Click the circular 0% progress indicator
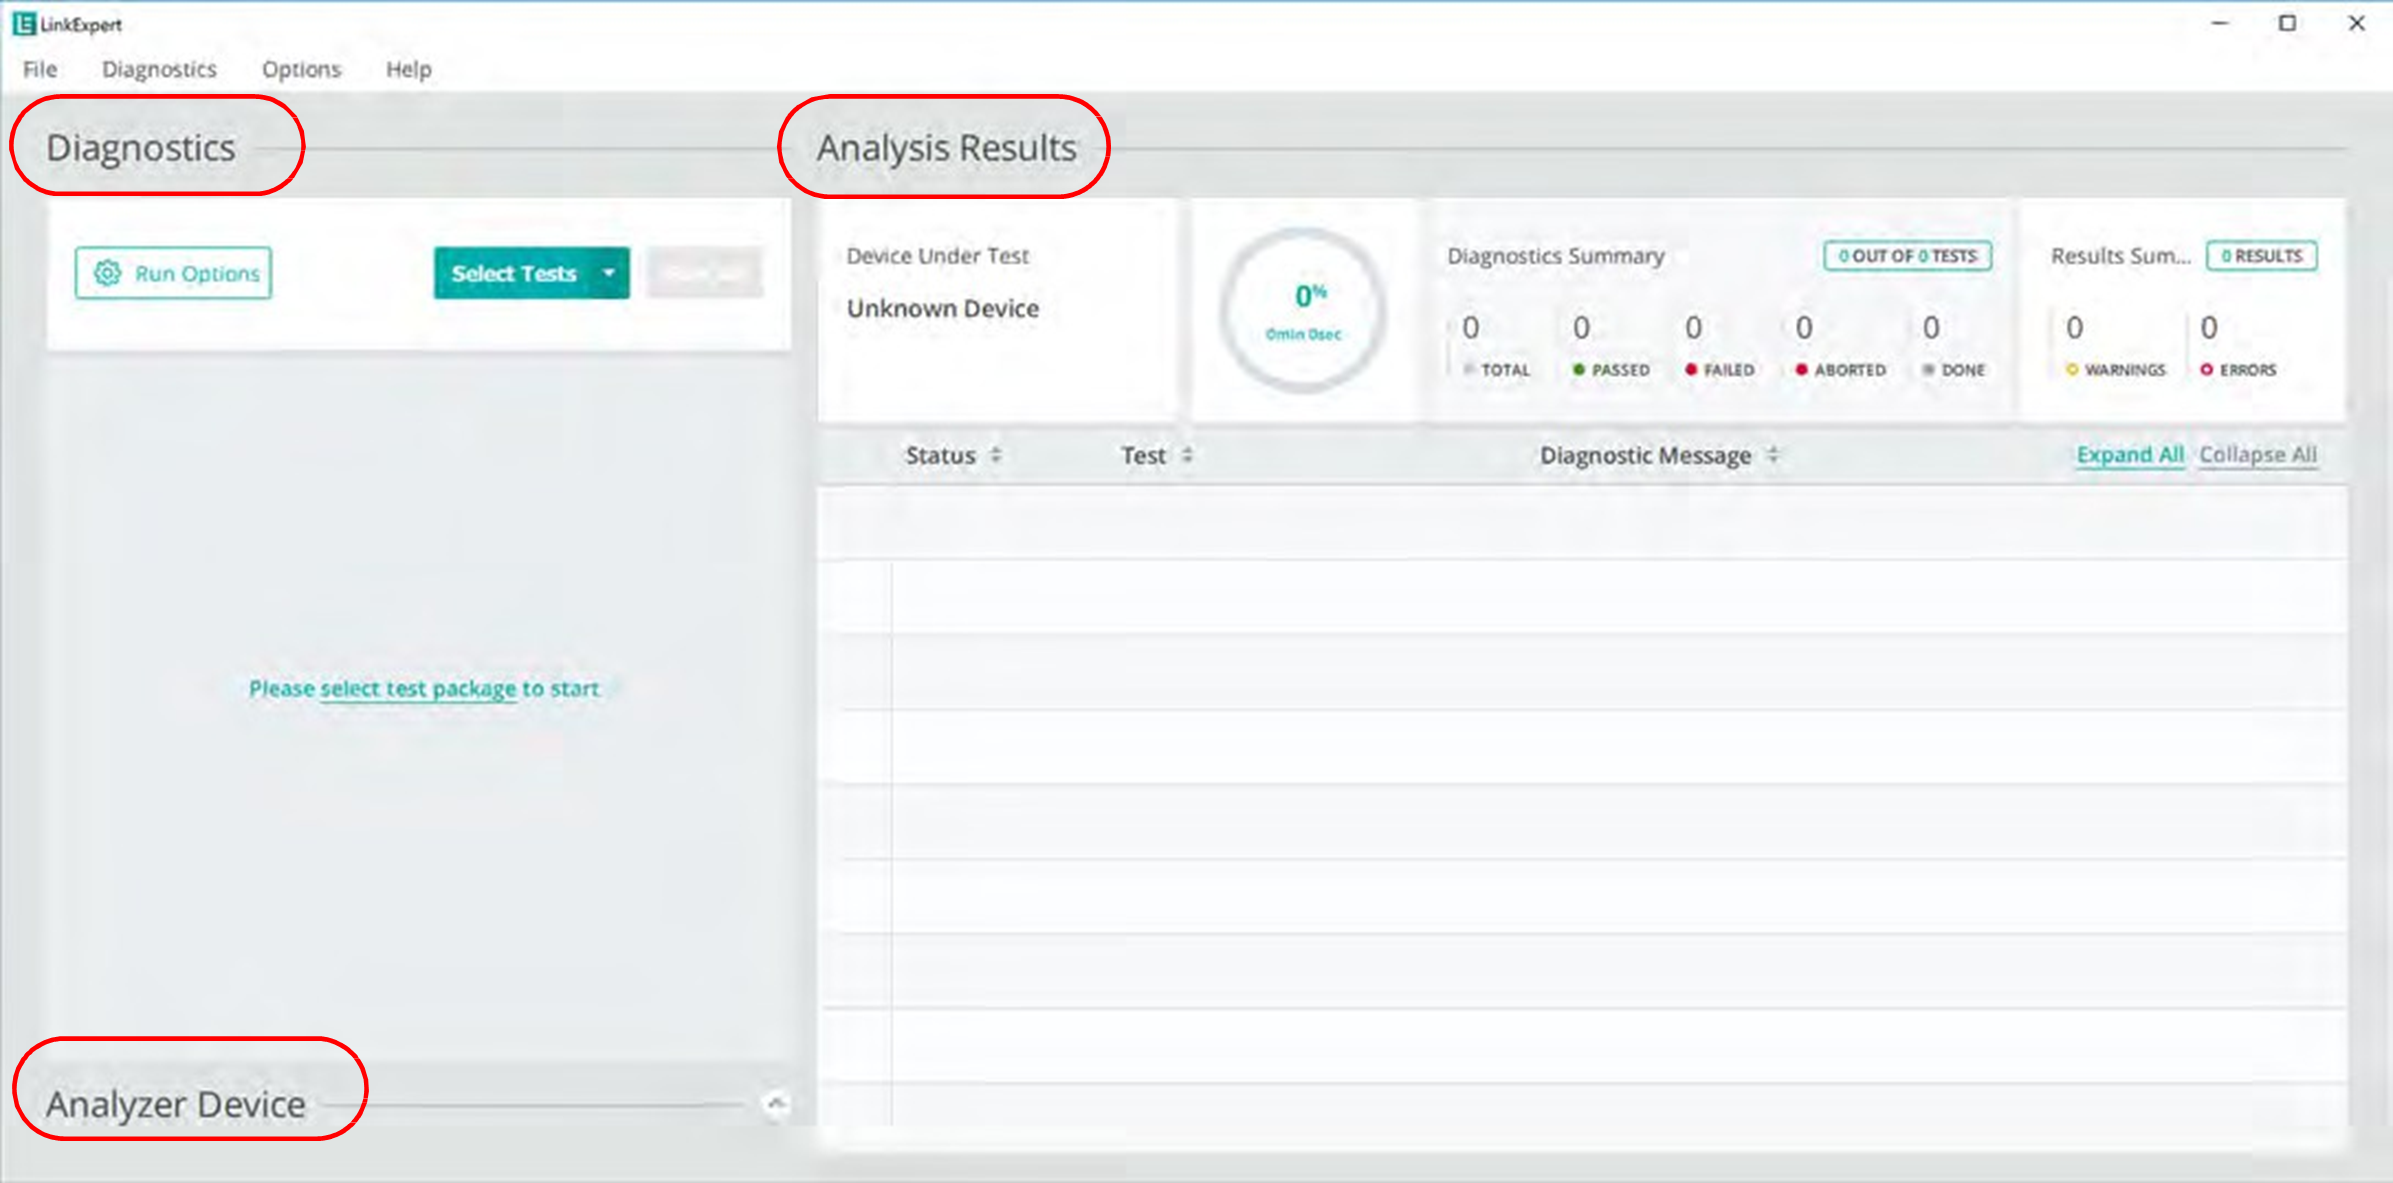Screen dimensions: 2393x1183 1304,311
